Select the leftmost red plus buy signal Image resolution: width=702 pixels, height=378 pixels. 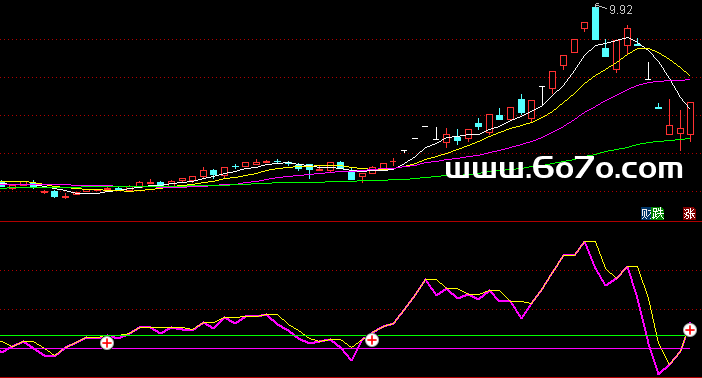[x=107, y=343]
